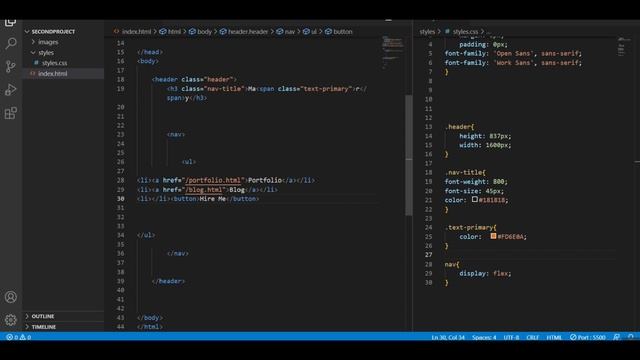
Task: Click the .header selector in CSS
Action: [x=458, y=127]
